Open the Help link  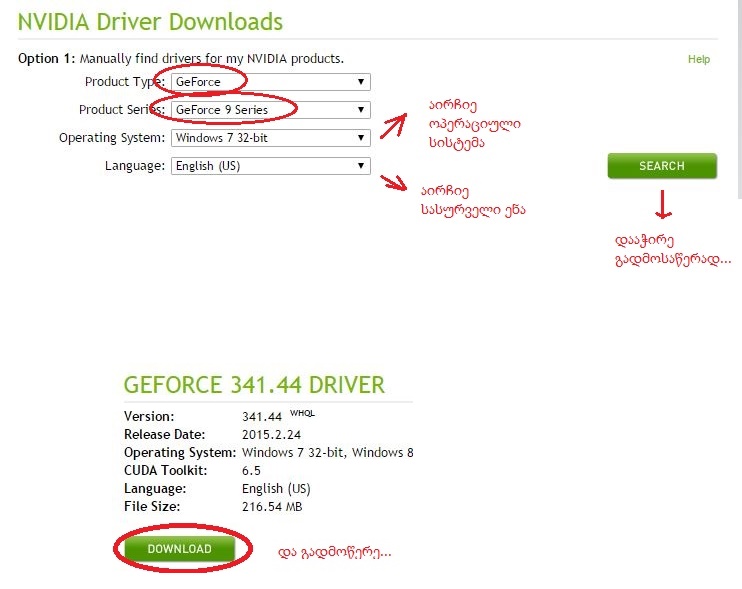point(698,59)
